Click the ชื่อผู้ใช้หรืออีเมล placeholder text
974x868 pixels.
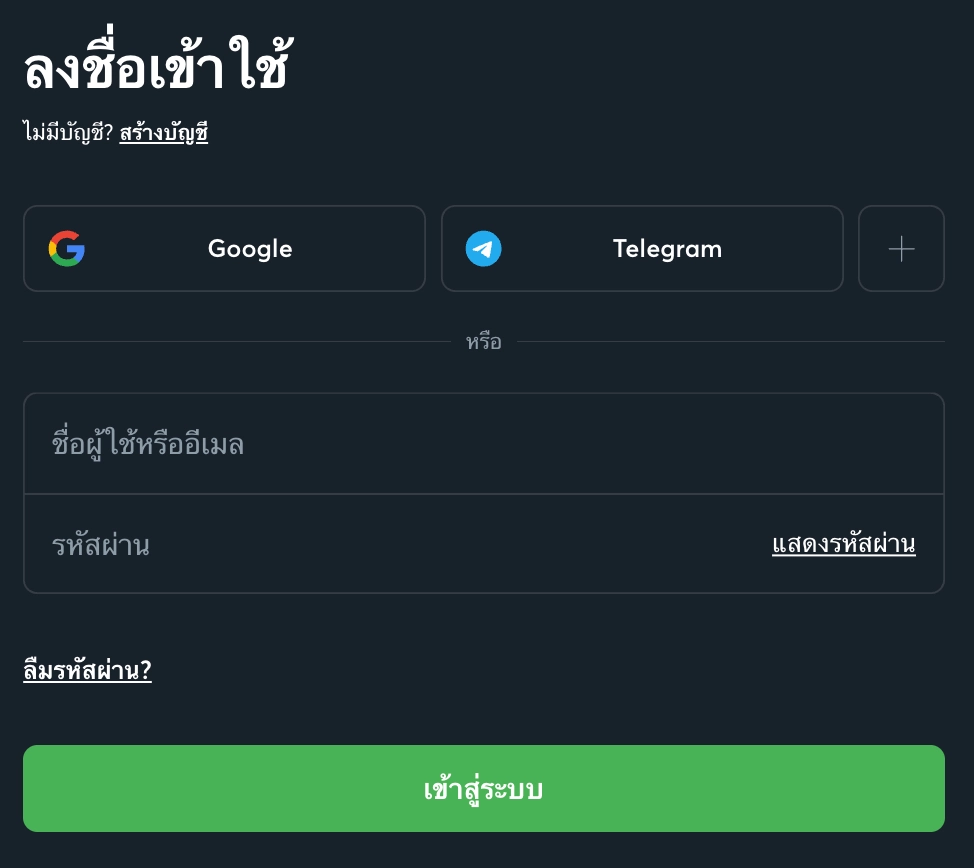pyautogui.click(x=148, y=444)
